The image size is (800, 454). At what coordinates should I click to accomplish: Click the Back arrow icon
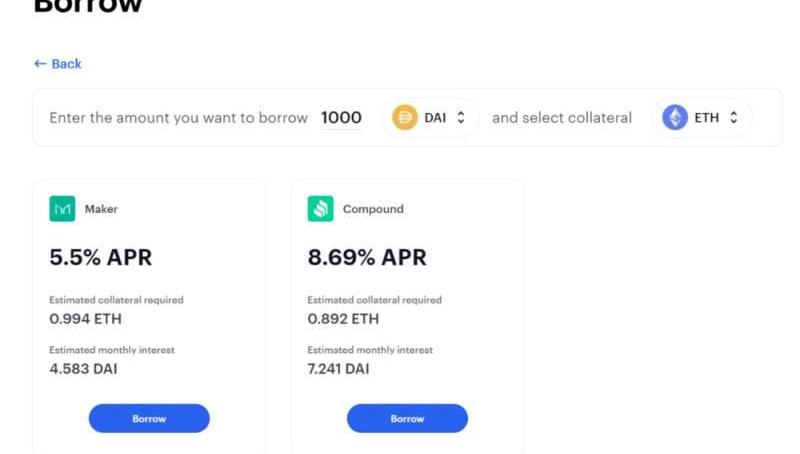pos(40,64)
